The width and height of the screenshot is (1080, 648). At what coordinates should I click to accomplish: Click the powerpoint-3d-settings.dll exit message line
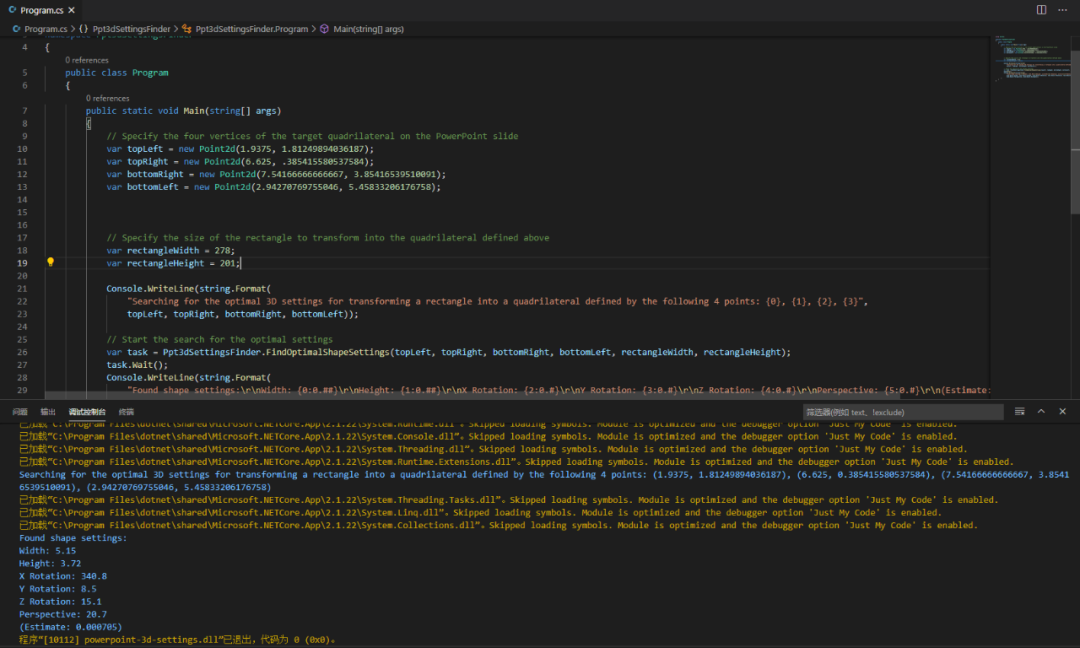pyautogui.click(x=177, y=640)
